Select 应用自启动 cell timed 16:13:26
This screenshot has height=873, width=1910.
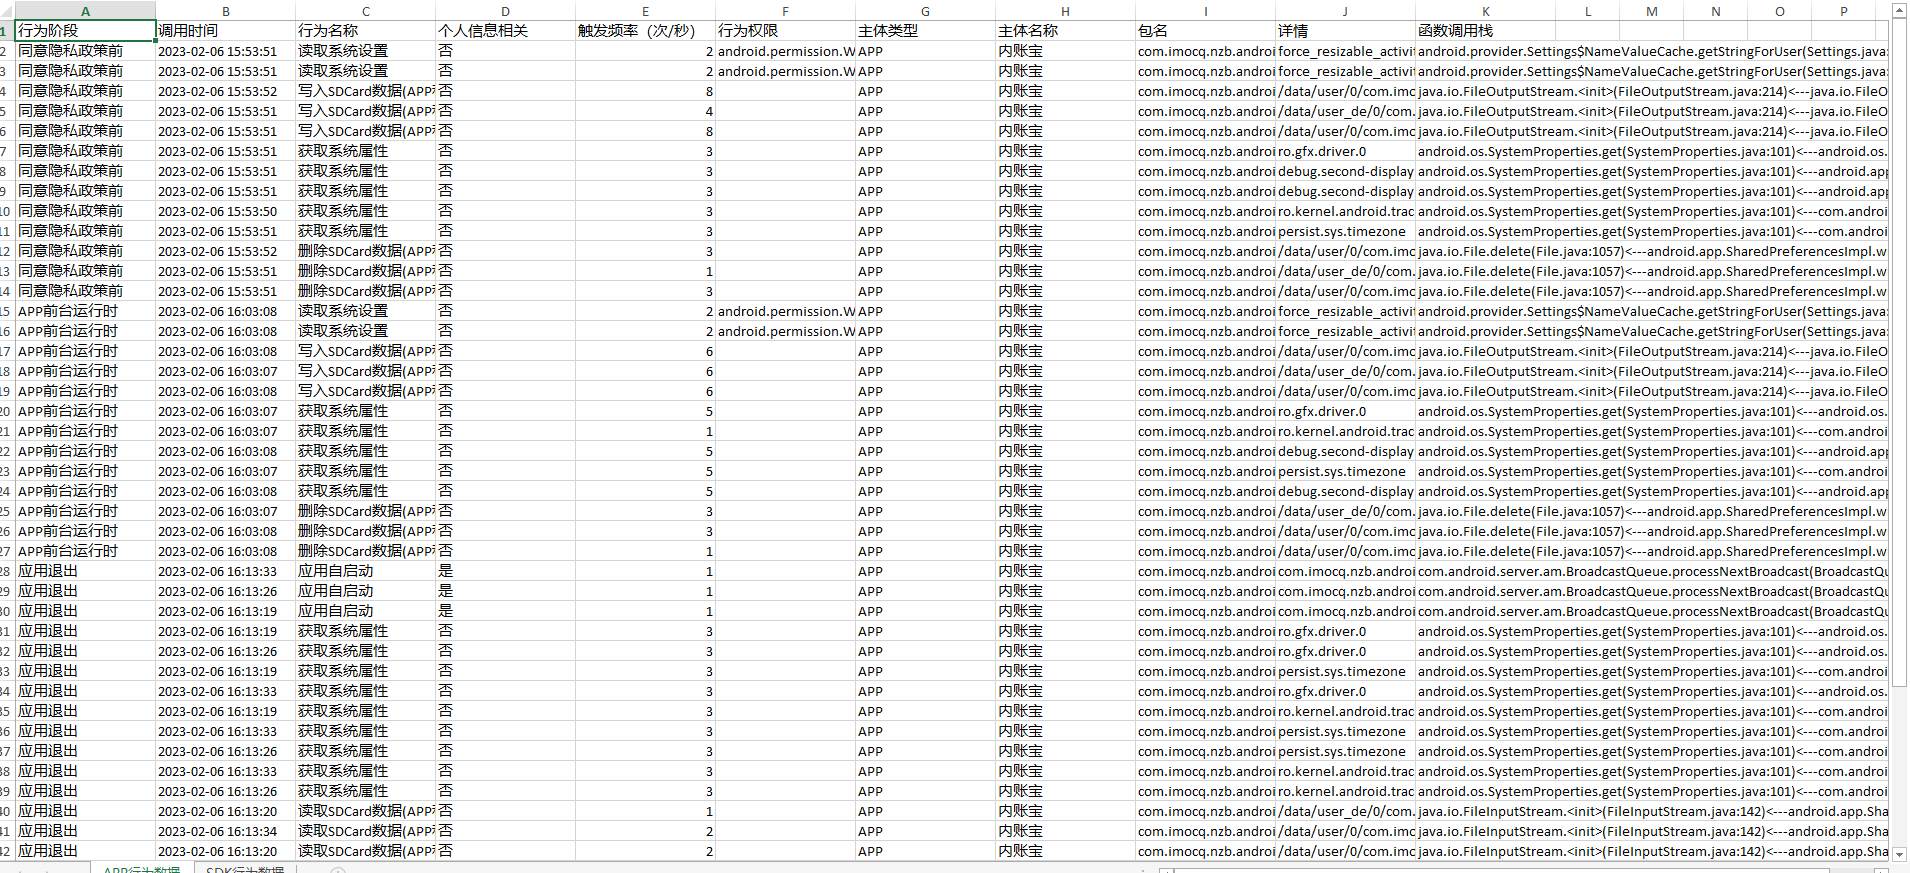click(366, 591)
